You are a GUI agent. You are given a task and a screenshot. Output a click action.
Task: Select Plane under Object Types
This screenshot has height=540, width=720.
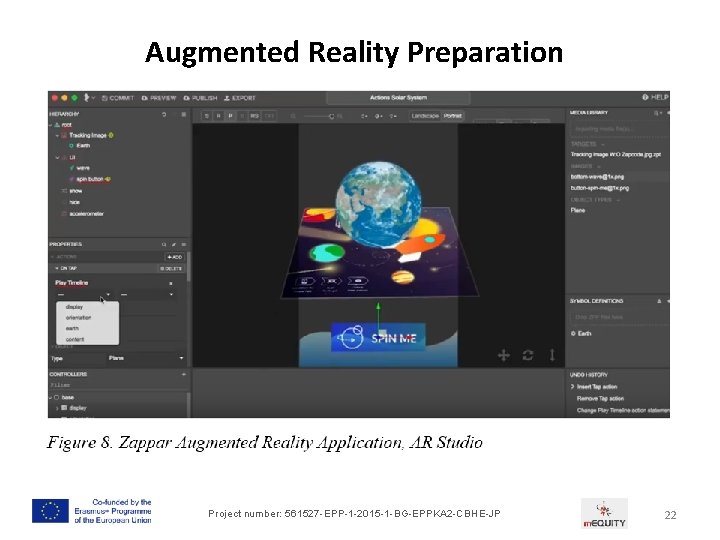point(578,210)
